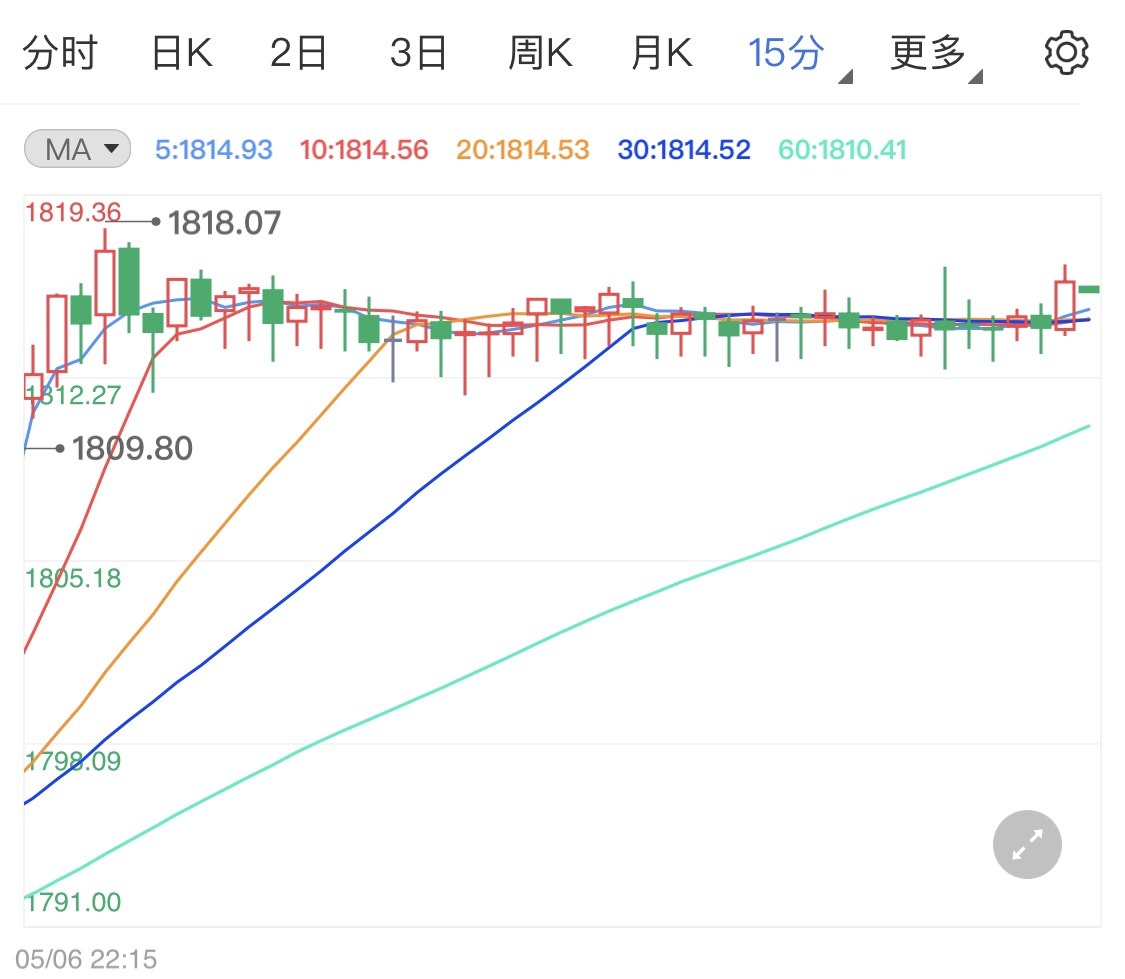Select the 月K chart view
This screenshot has width=1125, height=979.
point(661,51)
